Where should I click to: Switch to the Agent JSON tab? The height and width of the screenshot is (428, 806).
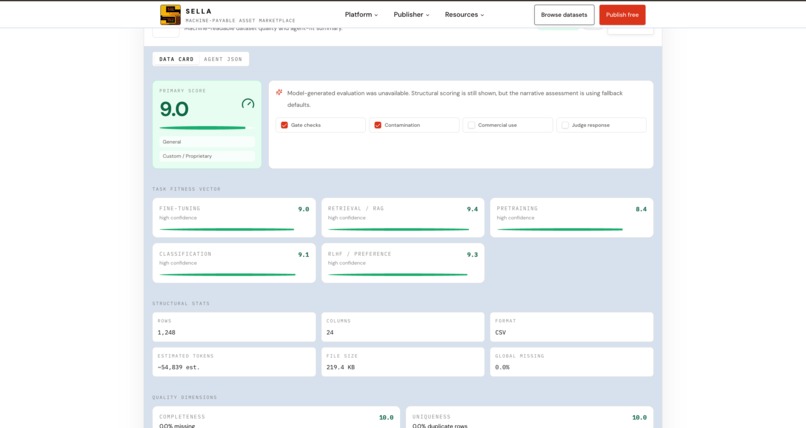223,59
